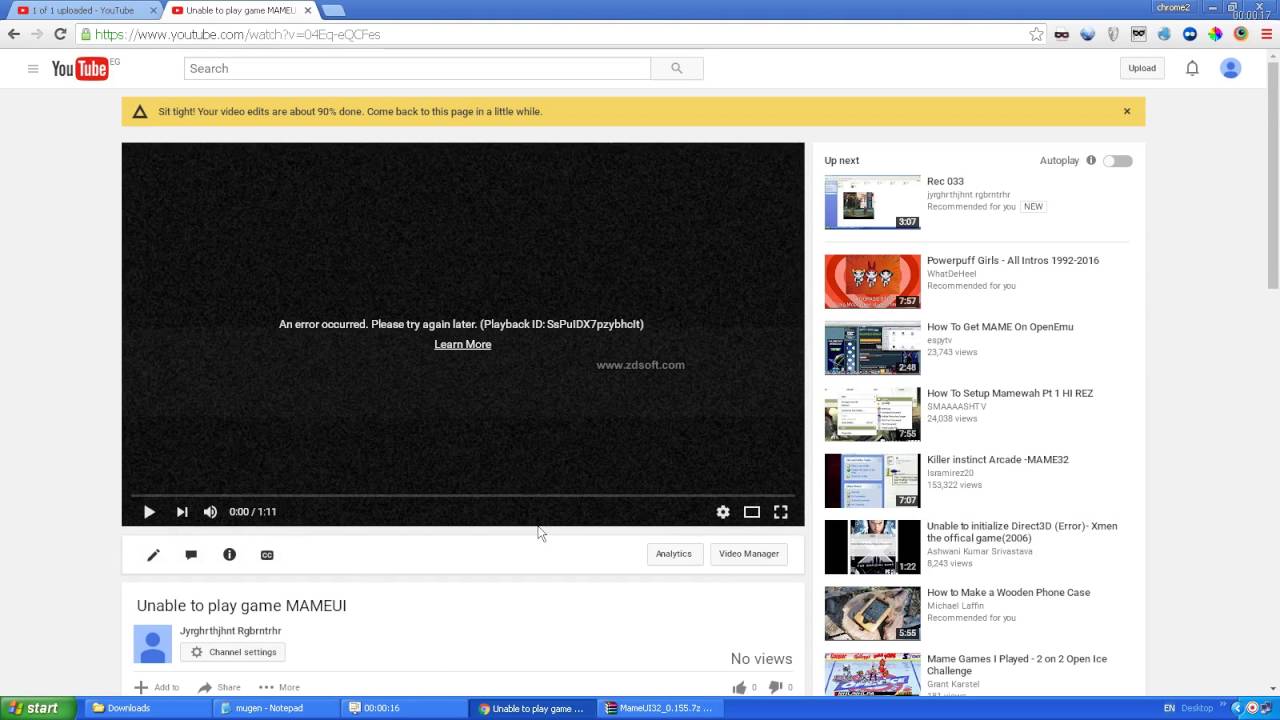Click Add to under the video
The height and width of the screenshot is (720, 1280).
coord(157,687)
